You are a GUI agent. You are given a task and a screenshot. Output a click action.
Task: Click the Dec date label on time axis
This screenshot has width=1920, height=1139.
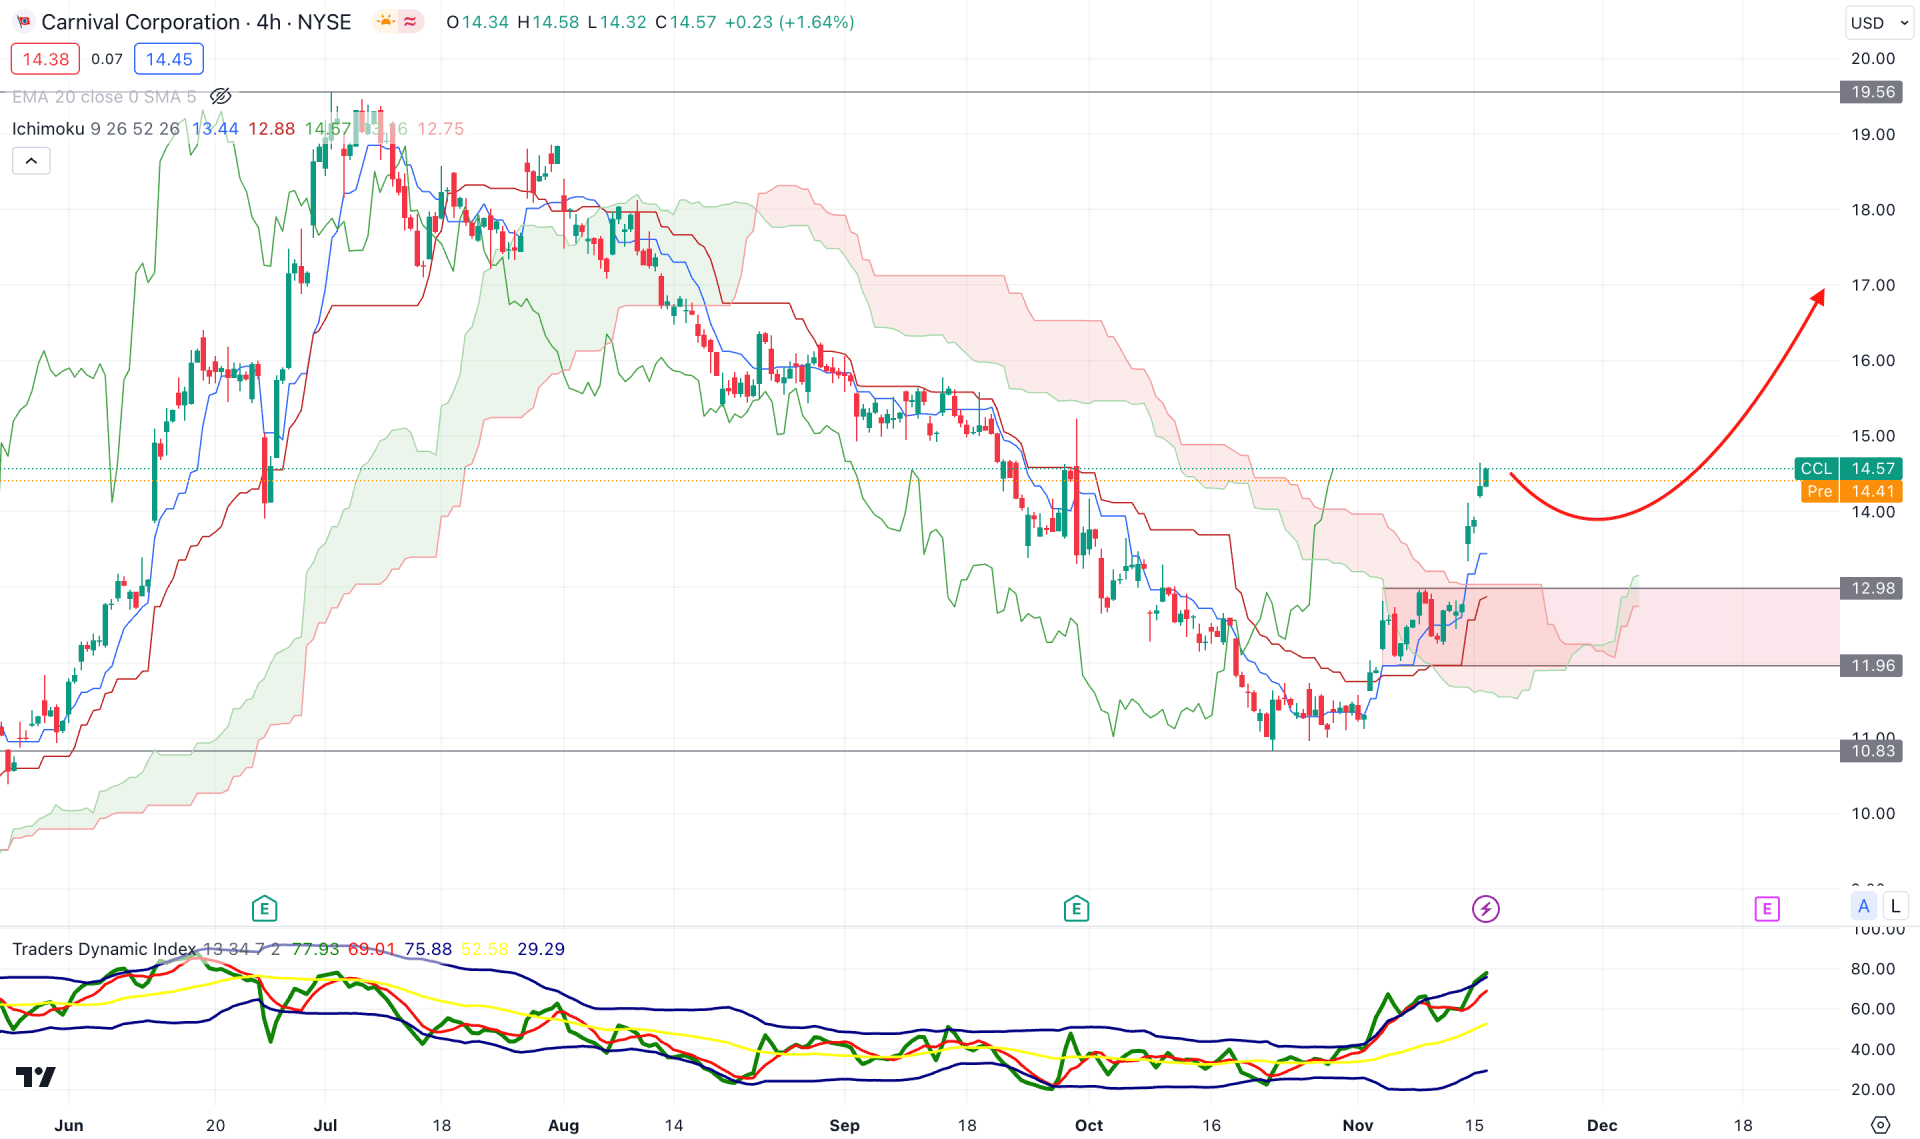click(x=1602, y=1125)
